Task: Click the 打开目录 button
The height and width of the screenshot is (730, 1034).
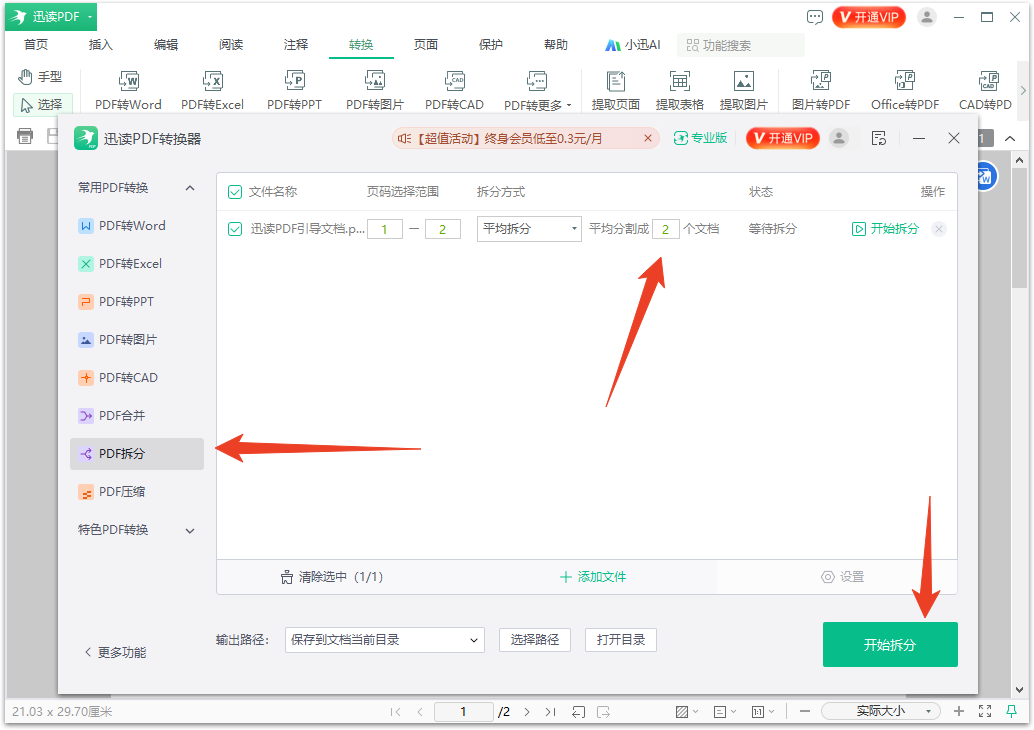Action: [x=621, y=640]
